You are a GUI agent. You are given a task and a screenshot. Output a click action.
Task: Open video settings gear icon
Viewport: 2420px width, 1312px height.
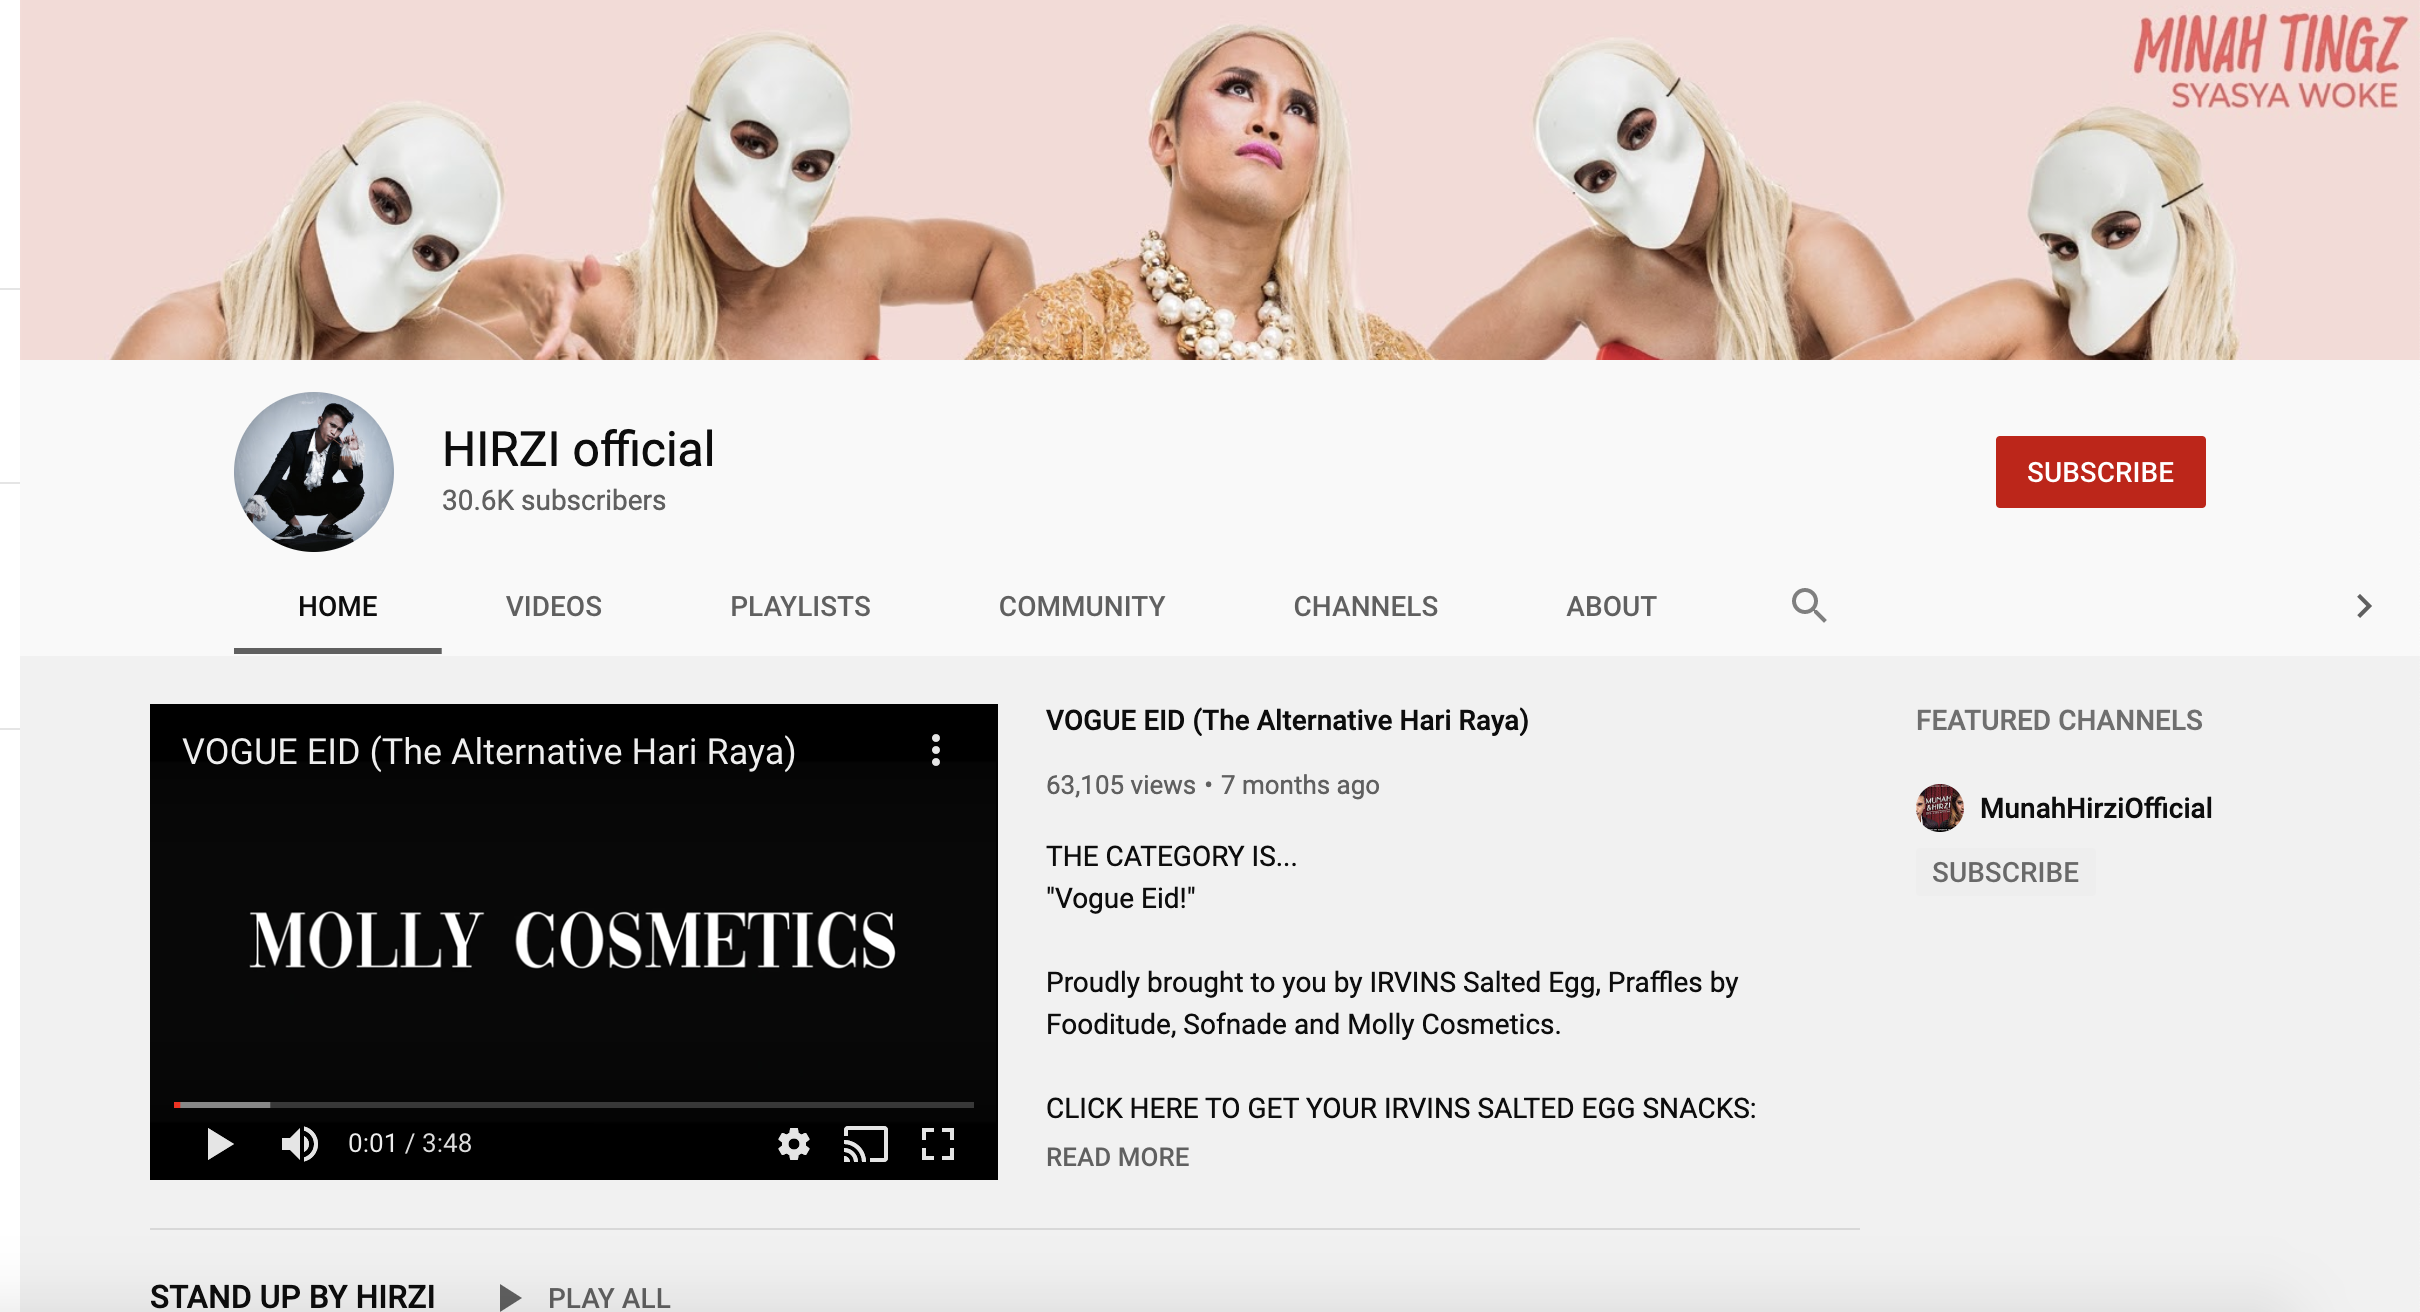(794, 1143)
